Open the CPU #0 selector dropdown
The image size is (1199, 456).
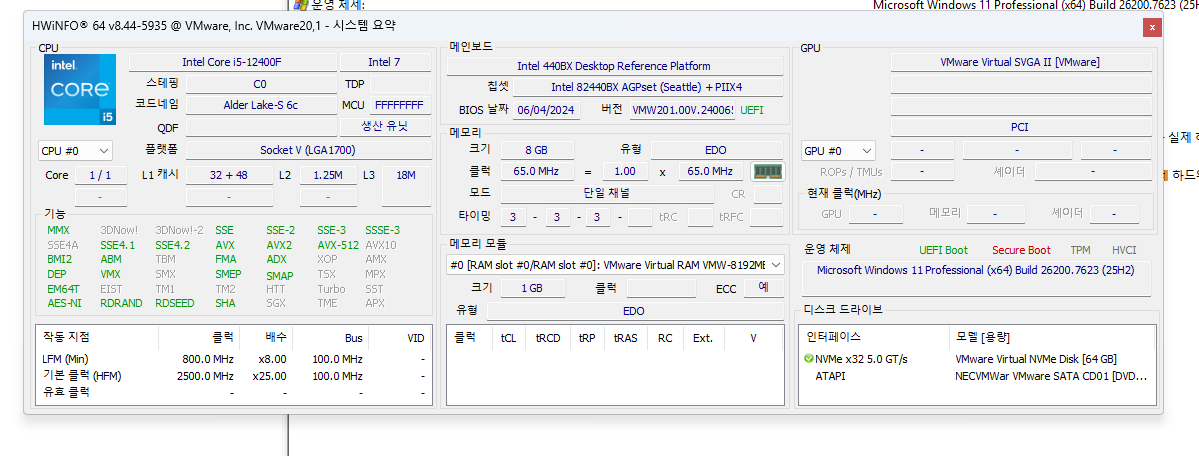(x=75, y=151)
